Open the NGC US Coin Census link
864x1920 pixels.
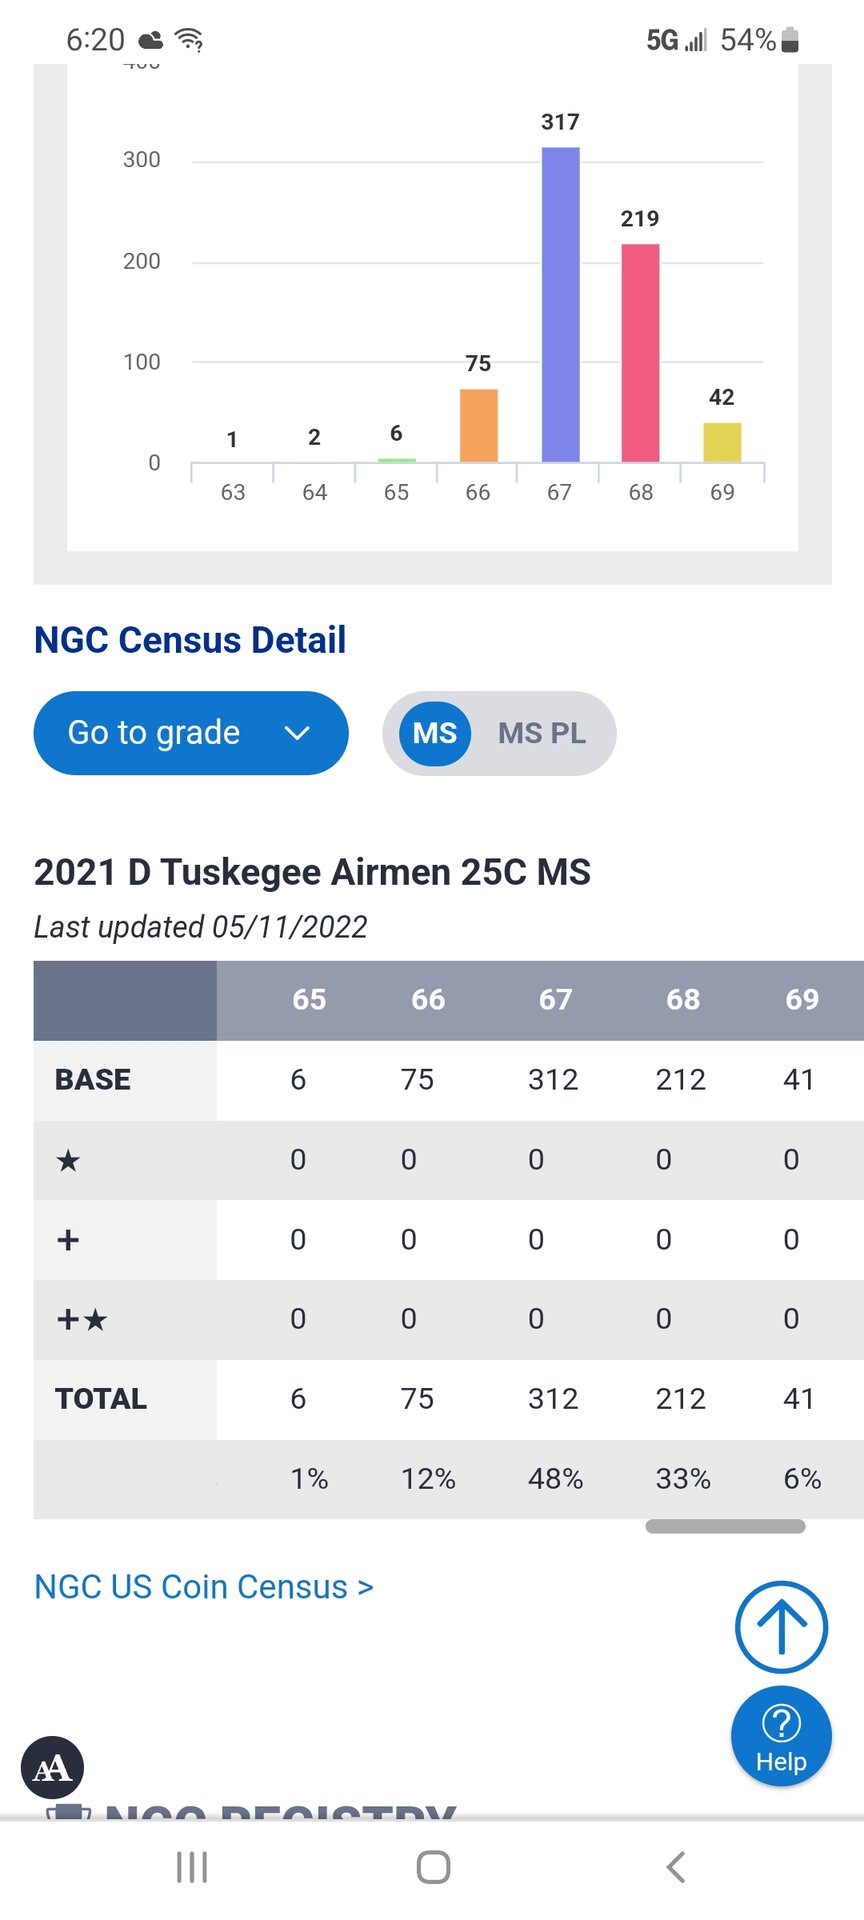(204, 1587)
